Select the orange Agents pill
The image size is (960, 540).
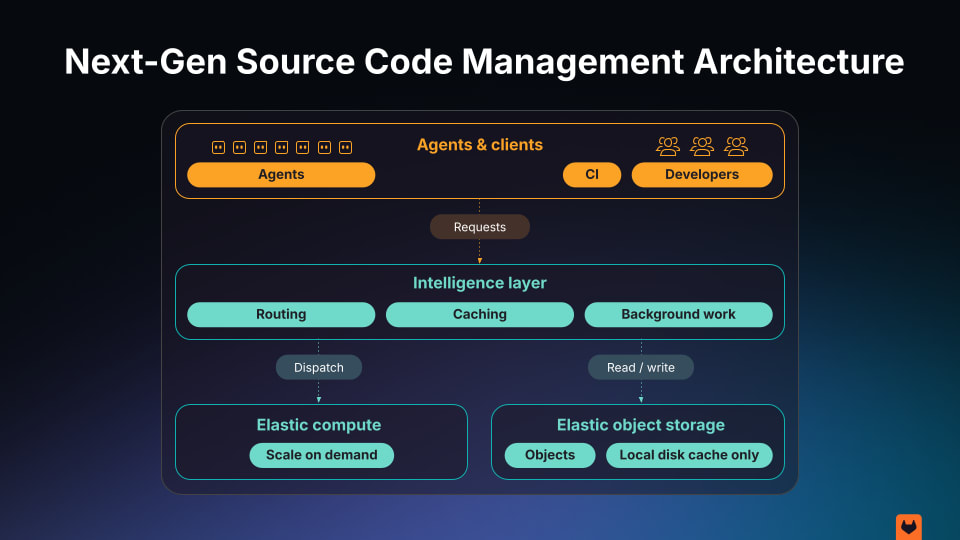tap(281, 174)
